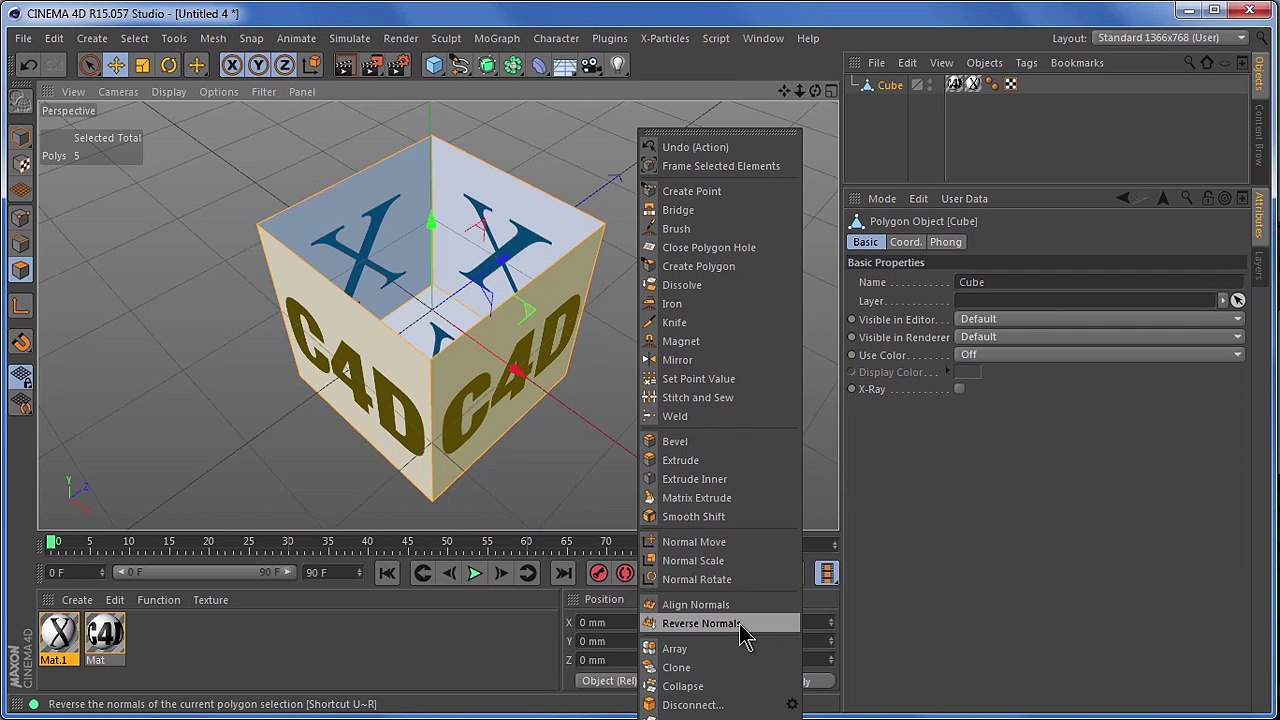Viewport: 1280px width, 720px height.
Task: Click the lock icon in Attributes manager
Action: pyautogui.click(x=1208, y=198)
